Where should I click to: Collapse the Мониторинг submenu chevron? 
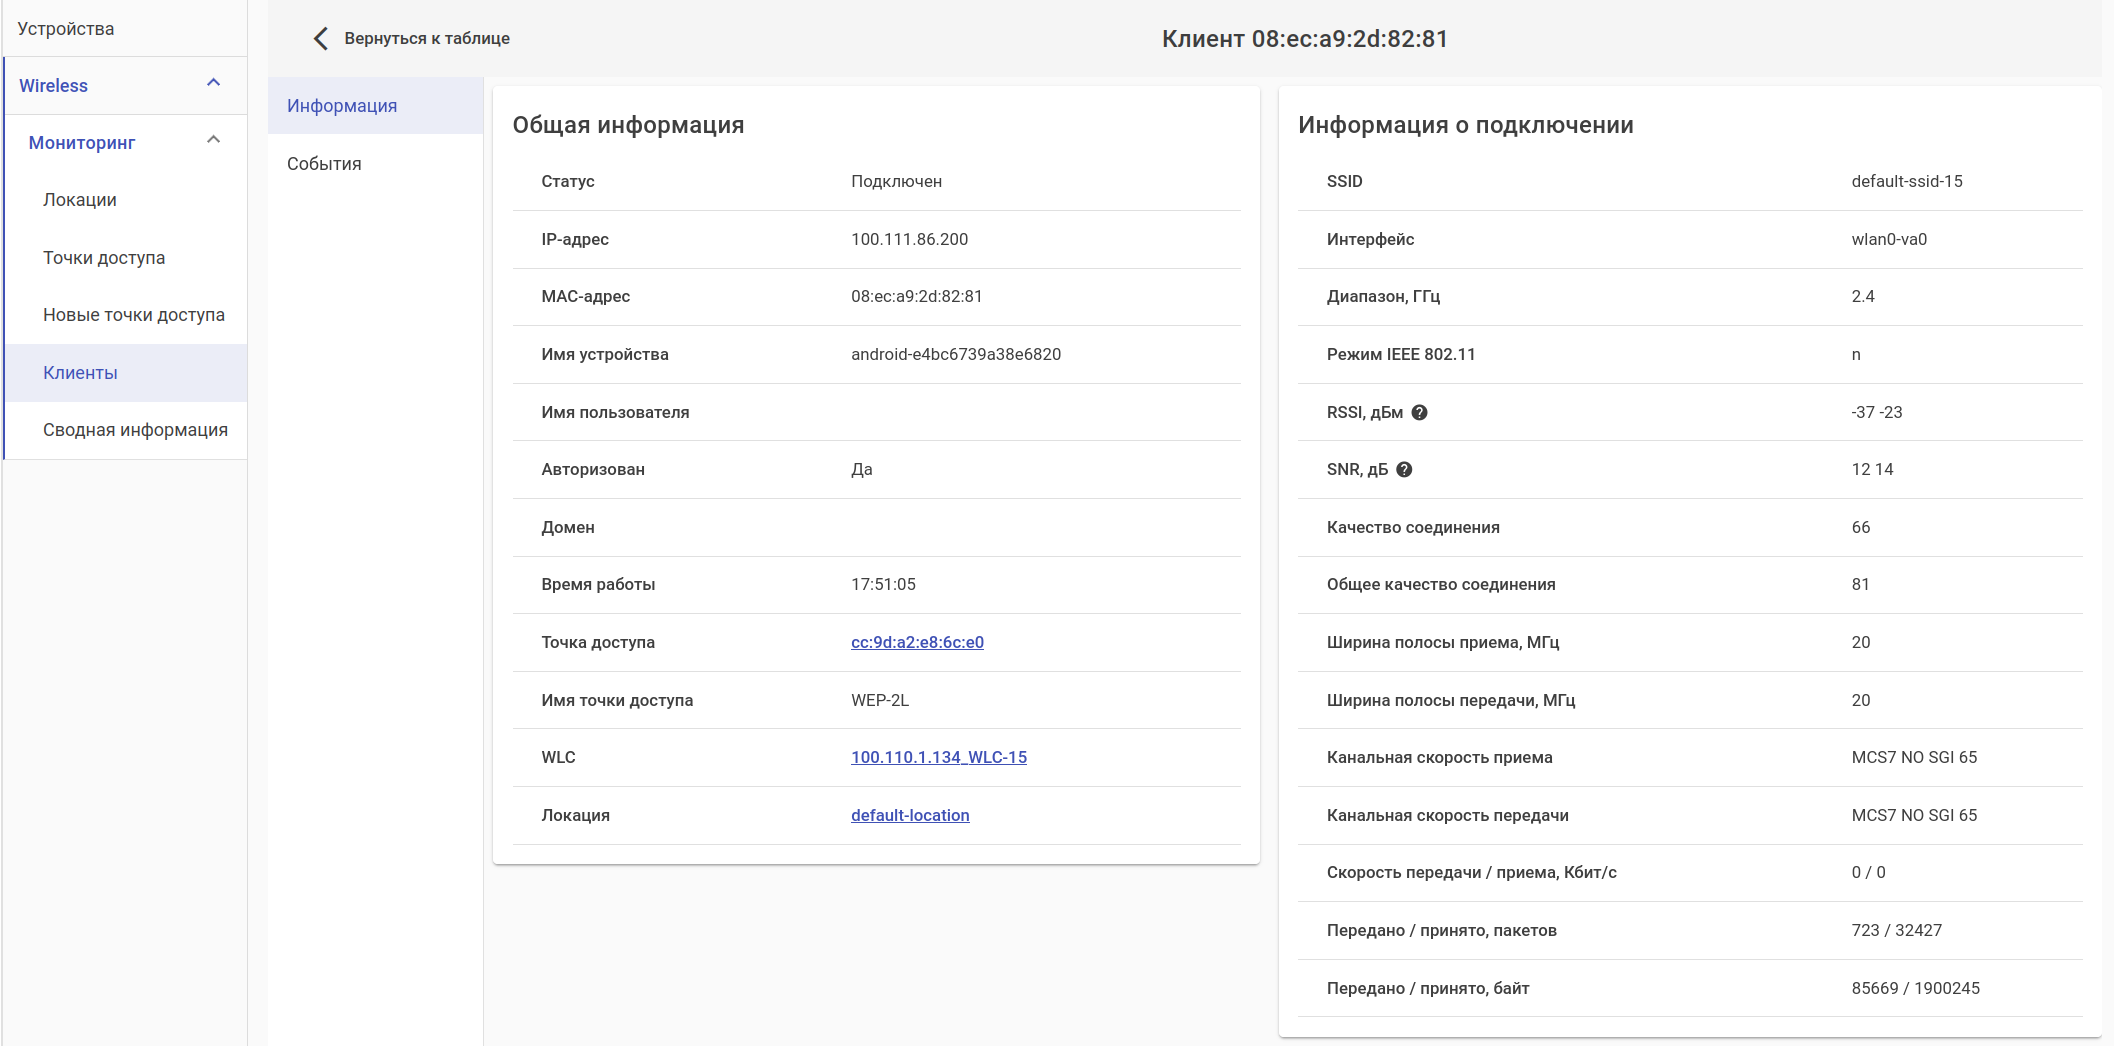(213, 140)
